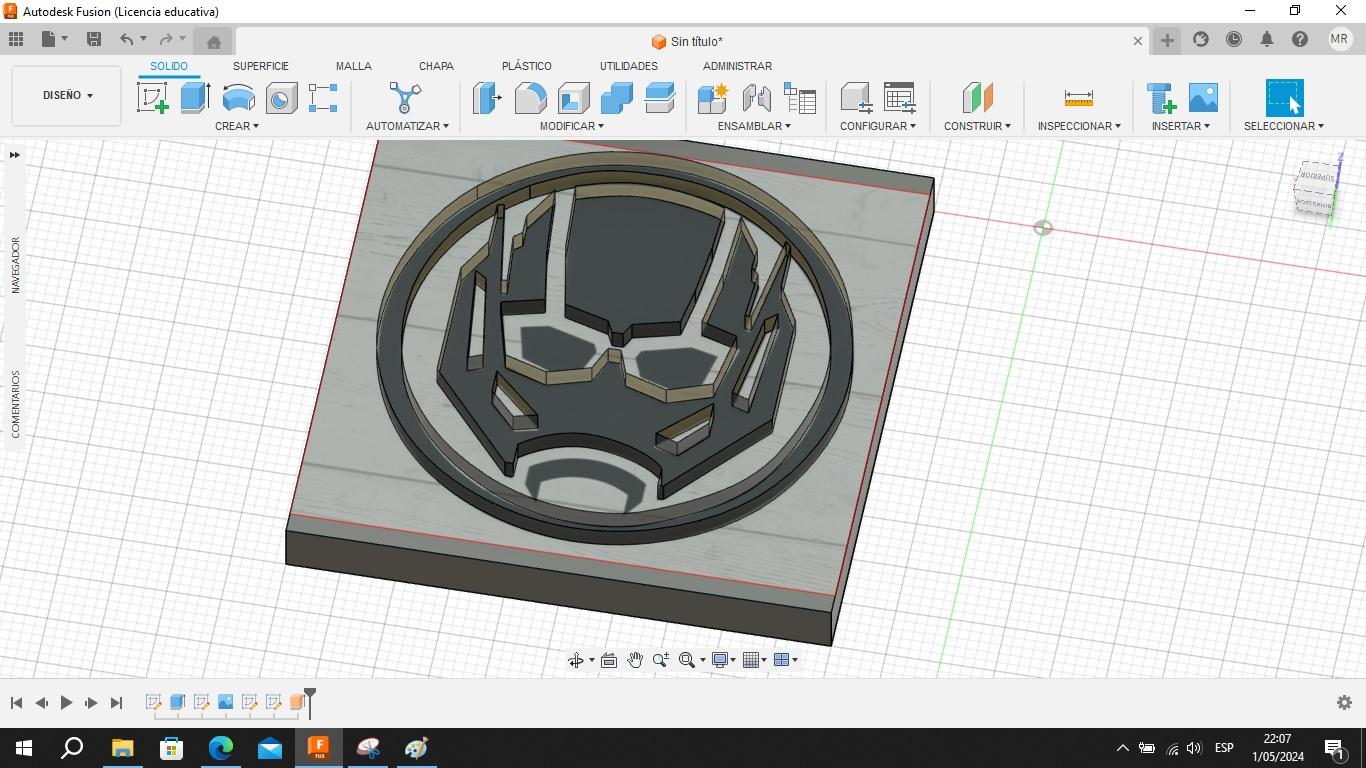
Task: Click the Undo arrow
Action: pos(126,39)
